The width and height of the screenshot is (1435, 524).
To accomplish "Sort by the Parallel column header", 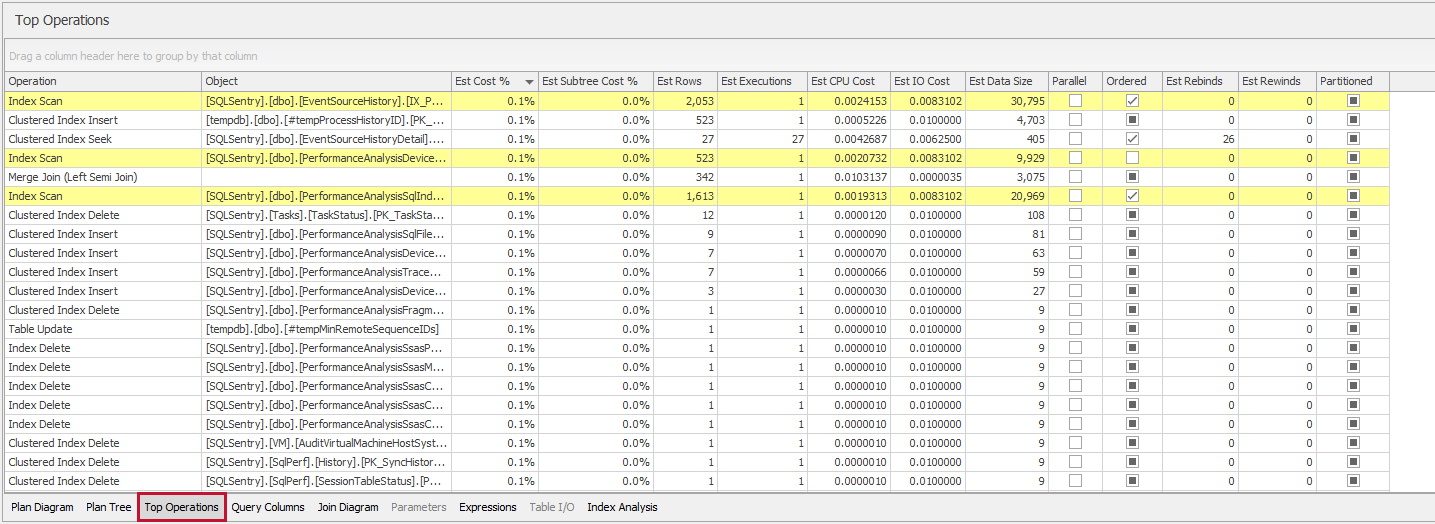I will pyautogui.click(x=1075, y=81).
